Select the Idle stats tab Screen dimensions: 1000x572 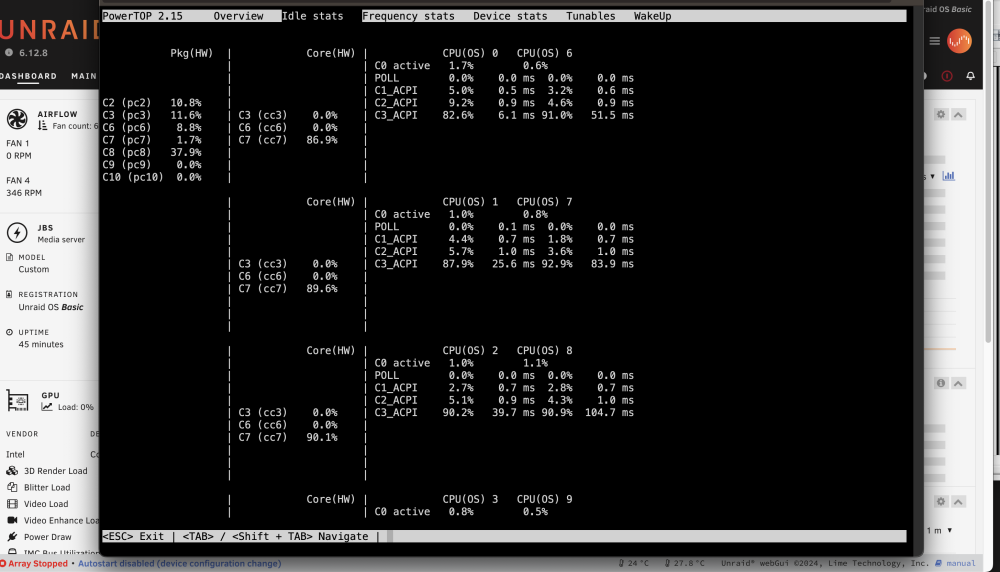(312, 16)
